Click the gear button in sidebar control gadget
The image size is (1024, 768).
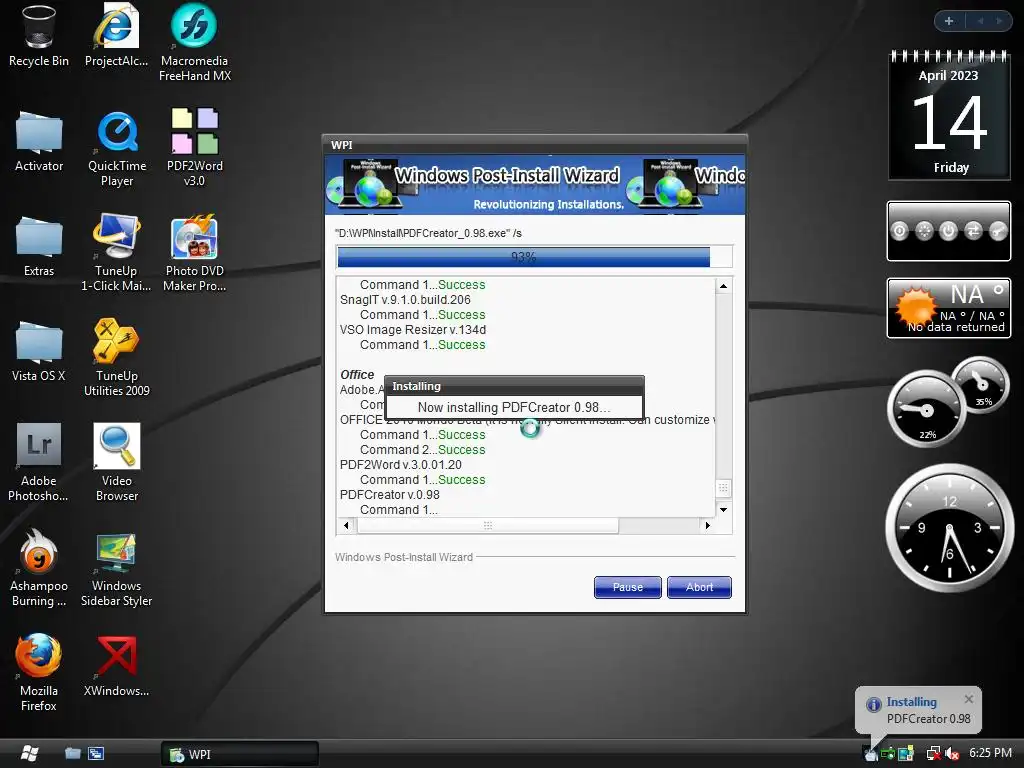point(924,231)
